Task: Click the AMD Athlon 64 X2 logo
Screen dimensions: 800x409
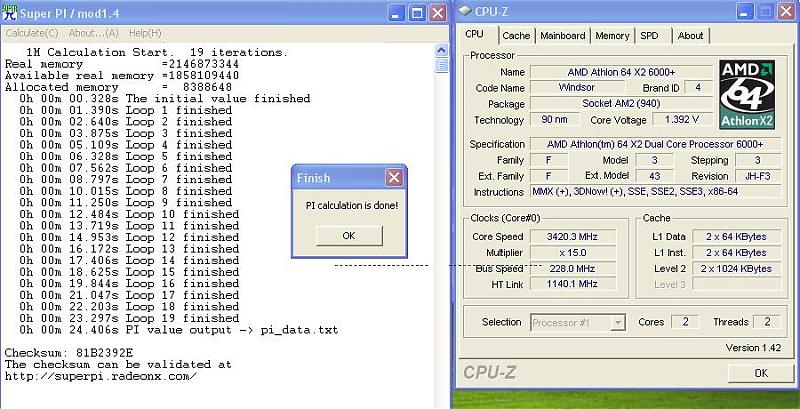Action: tap(747, 94)
